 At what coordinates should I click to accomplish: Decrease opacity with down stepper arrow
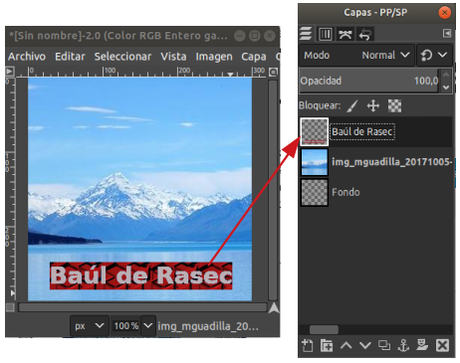pos(446,87)
